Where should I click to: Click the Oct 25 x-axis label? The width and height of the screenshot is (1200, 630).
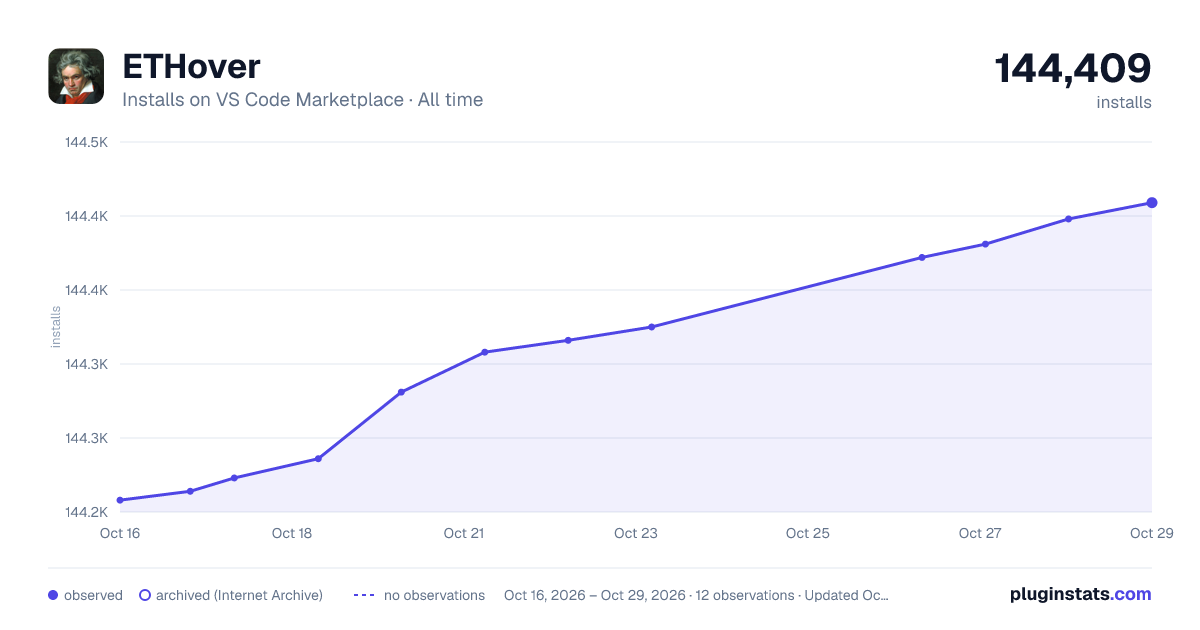pyautogui.click(x=808, y=533)
